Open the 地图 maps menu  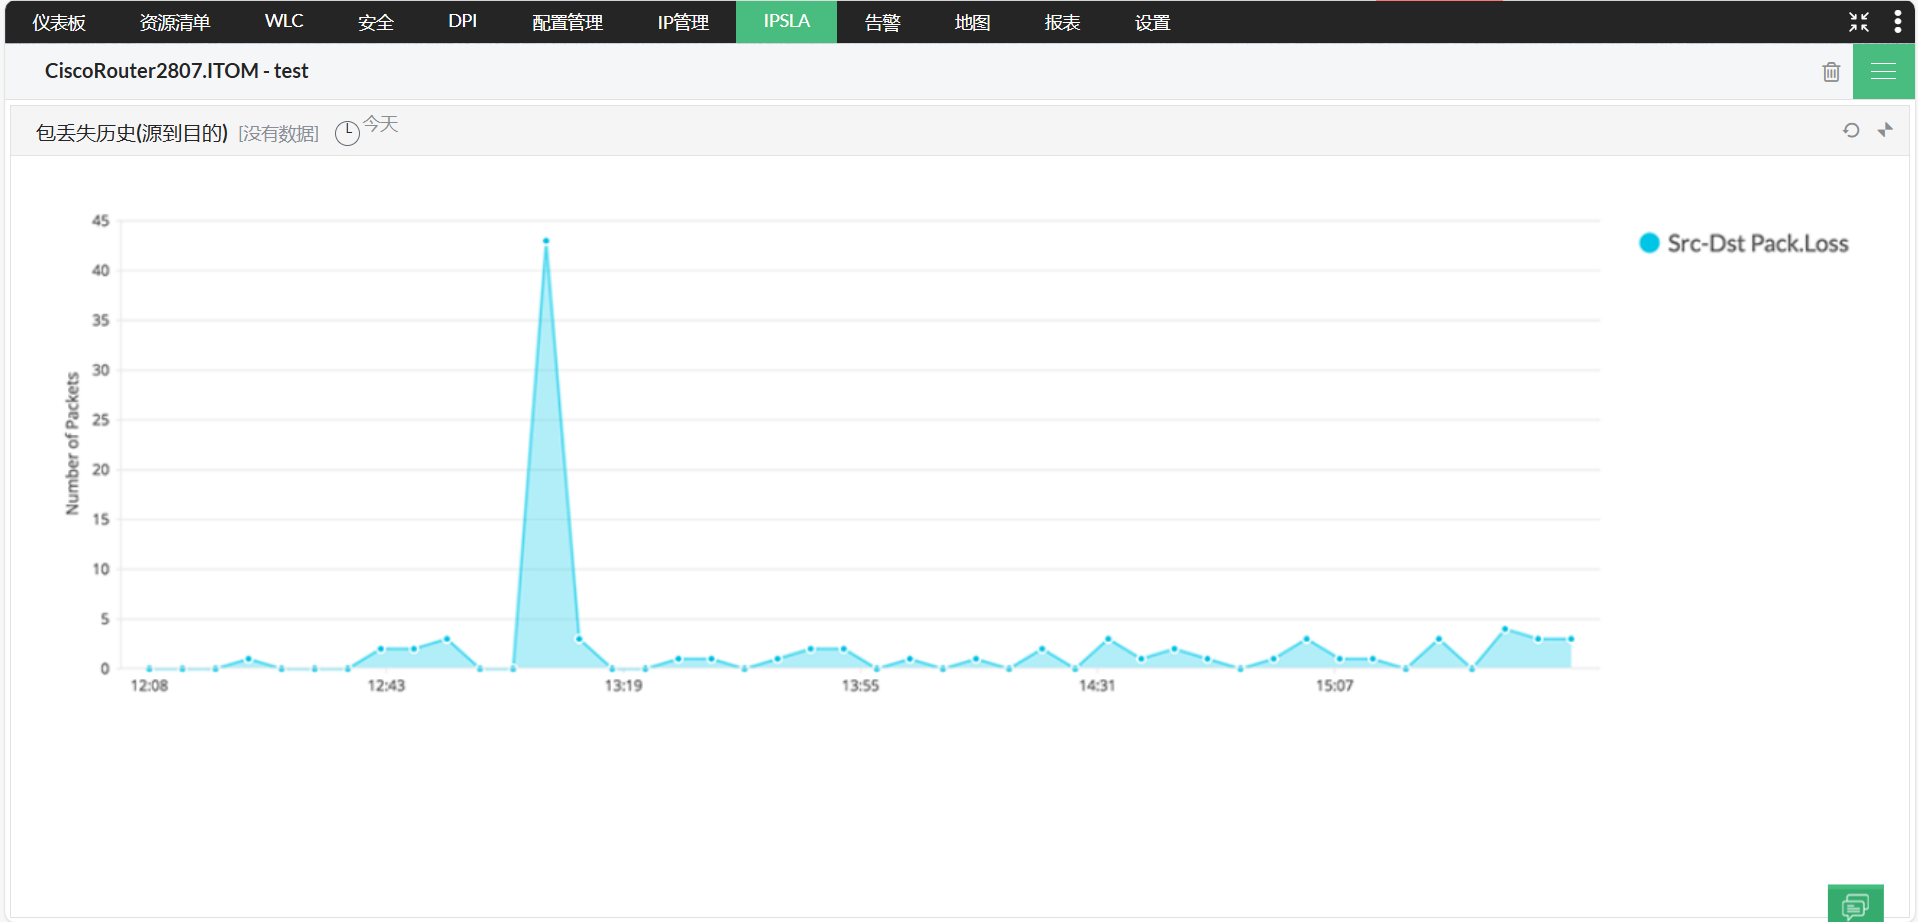pos(972,22)
